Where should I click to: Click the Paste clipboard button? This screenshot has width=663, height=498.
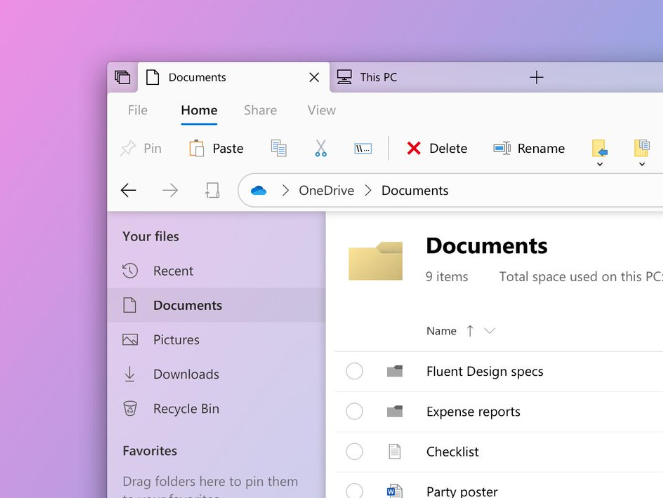[216, 148]
